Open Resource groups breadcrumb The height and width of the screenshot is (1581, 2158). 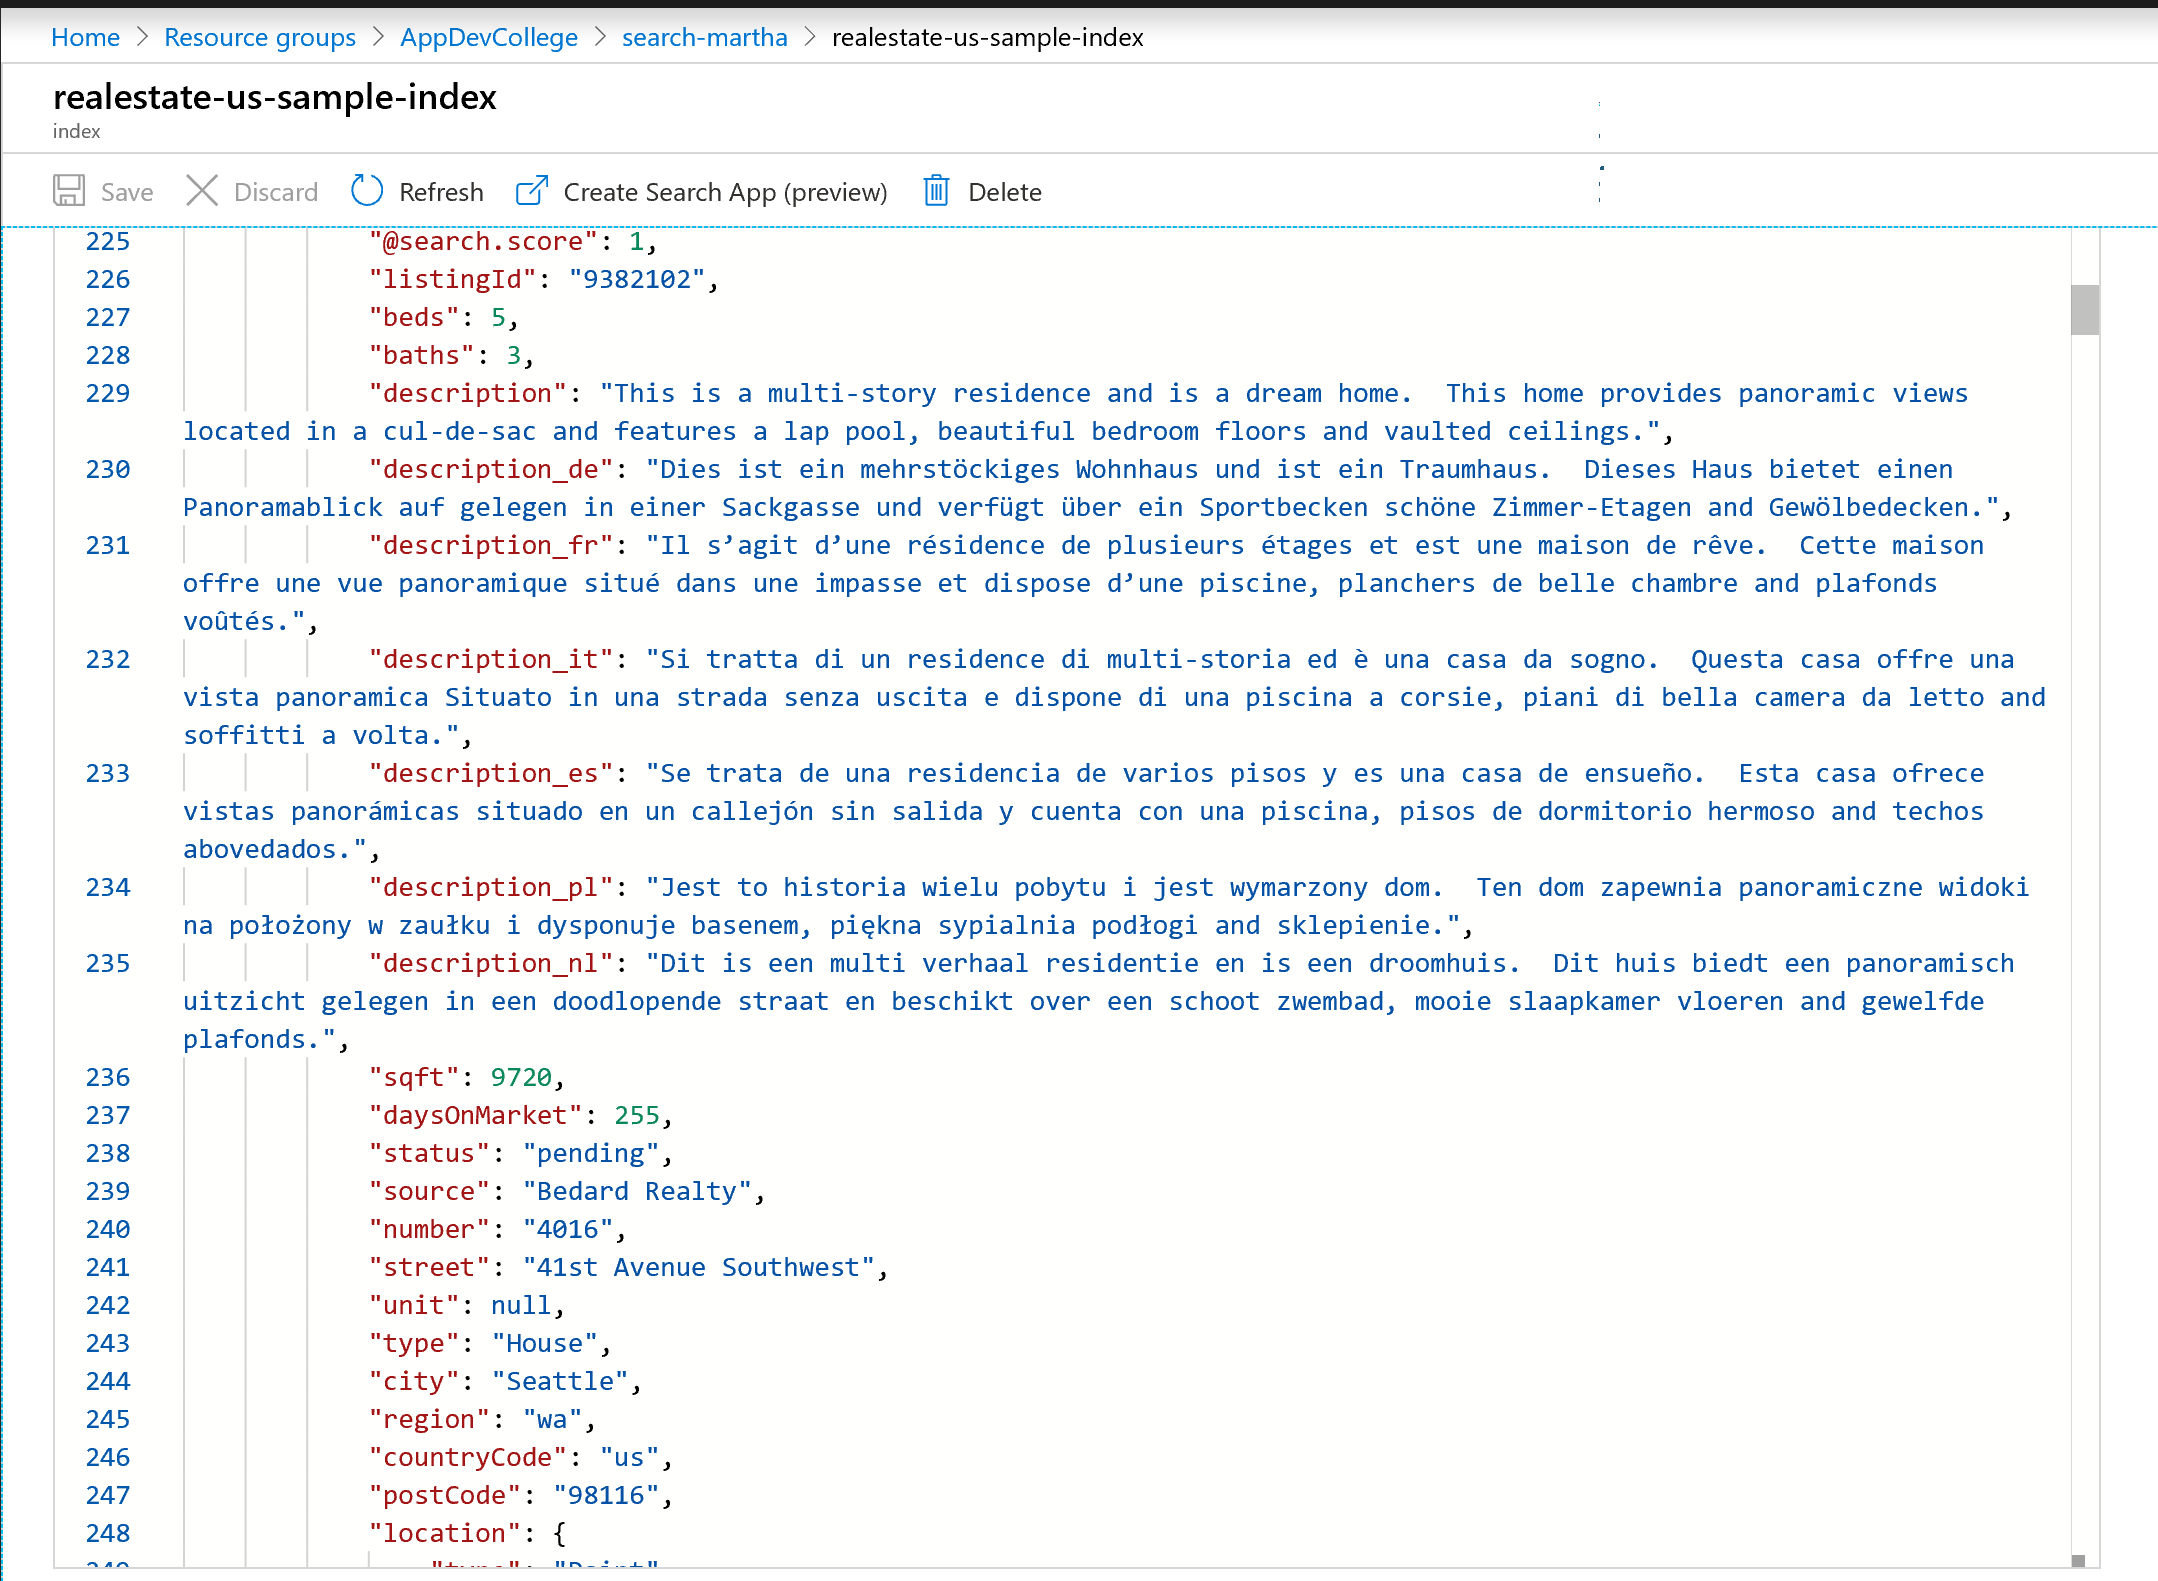coord(260,37)
